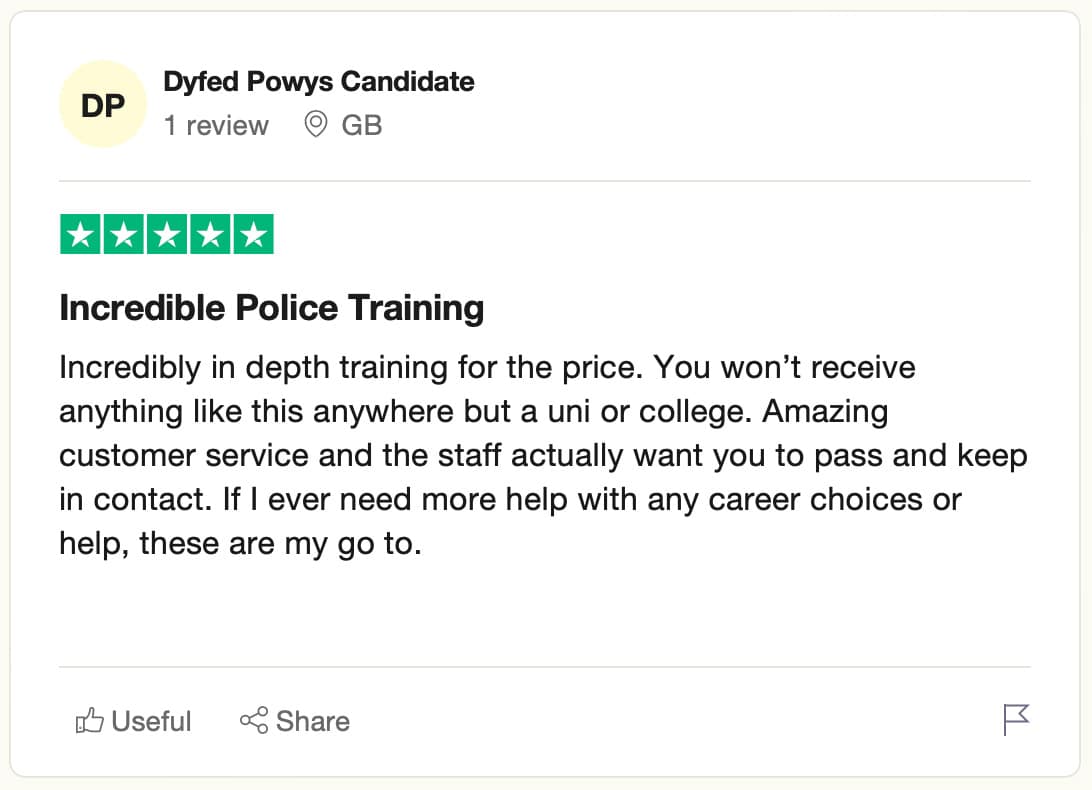Click the fifth green rating star
The width and height of the screenshot is (1092, 790).
pos(253,236)
